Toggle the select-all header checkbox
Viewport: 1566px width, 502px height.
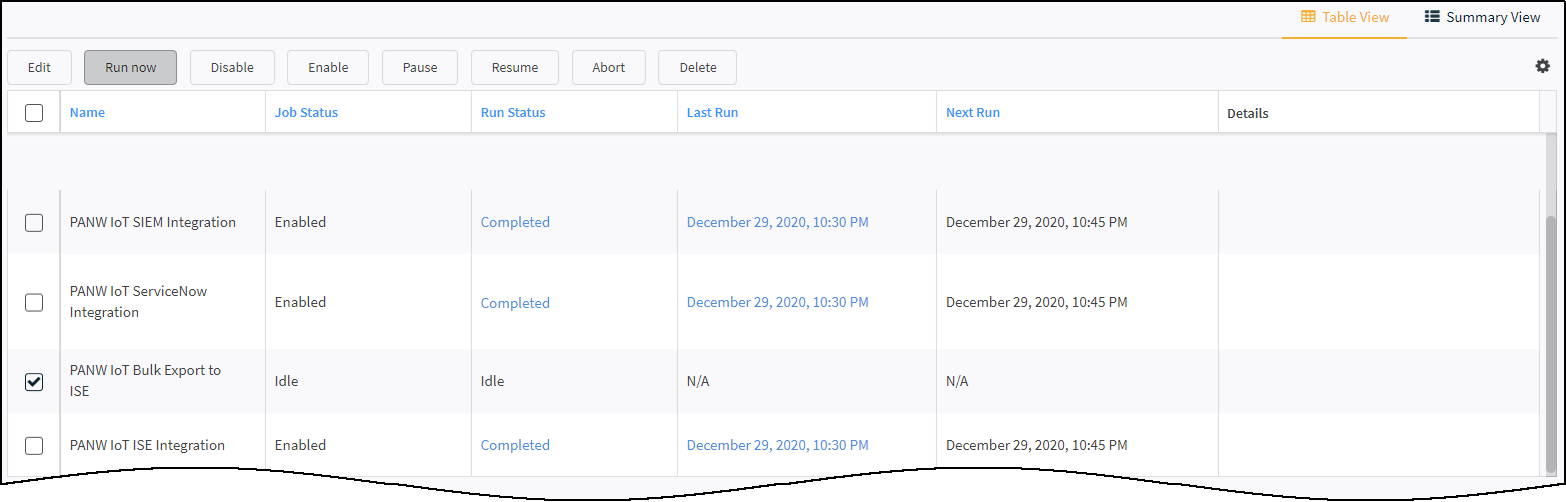click(x=34, y=113)
